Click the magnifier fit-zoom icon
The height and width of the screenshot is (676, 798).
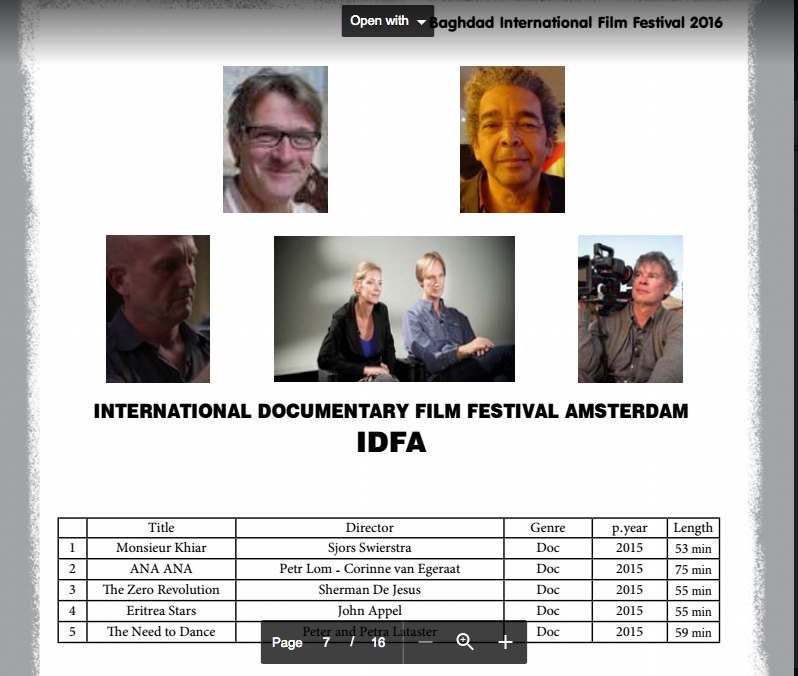465,642
